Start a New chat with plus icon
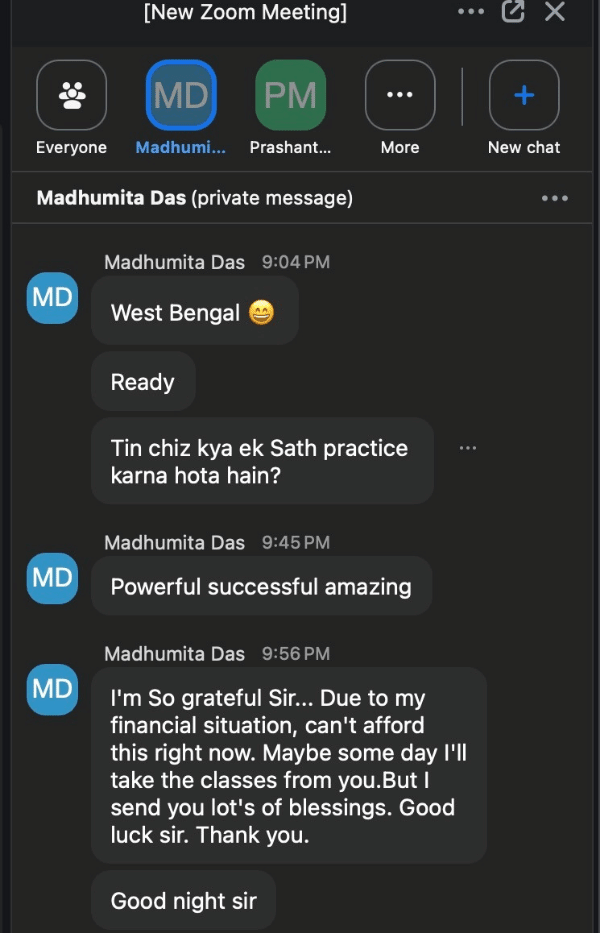 [524, 96]
